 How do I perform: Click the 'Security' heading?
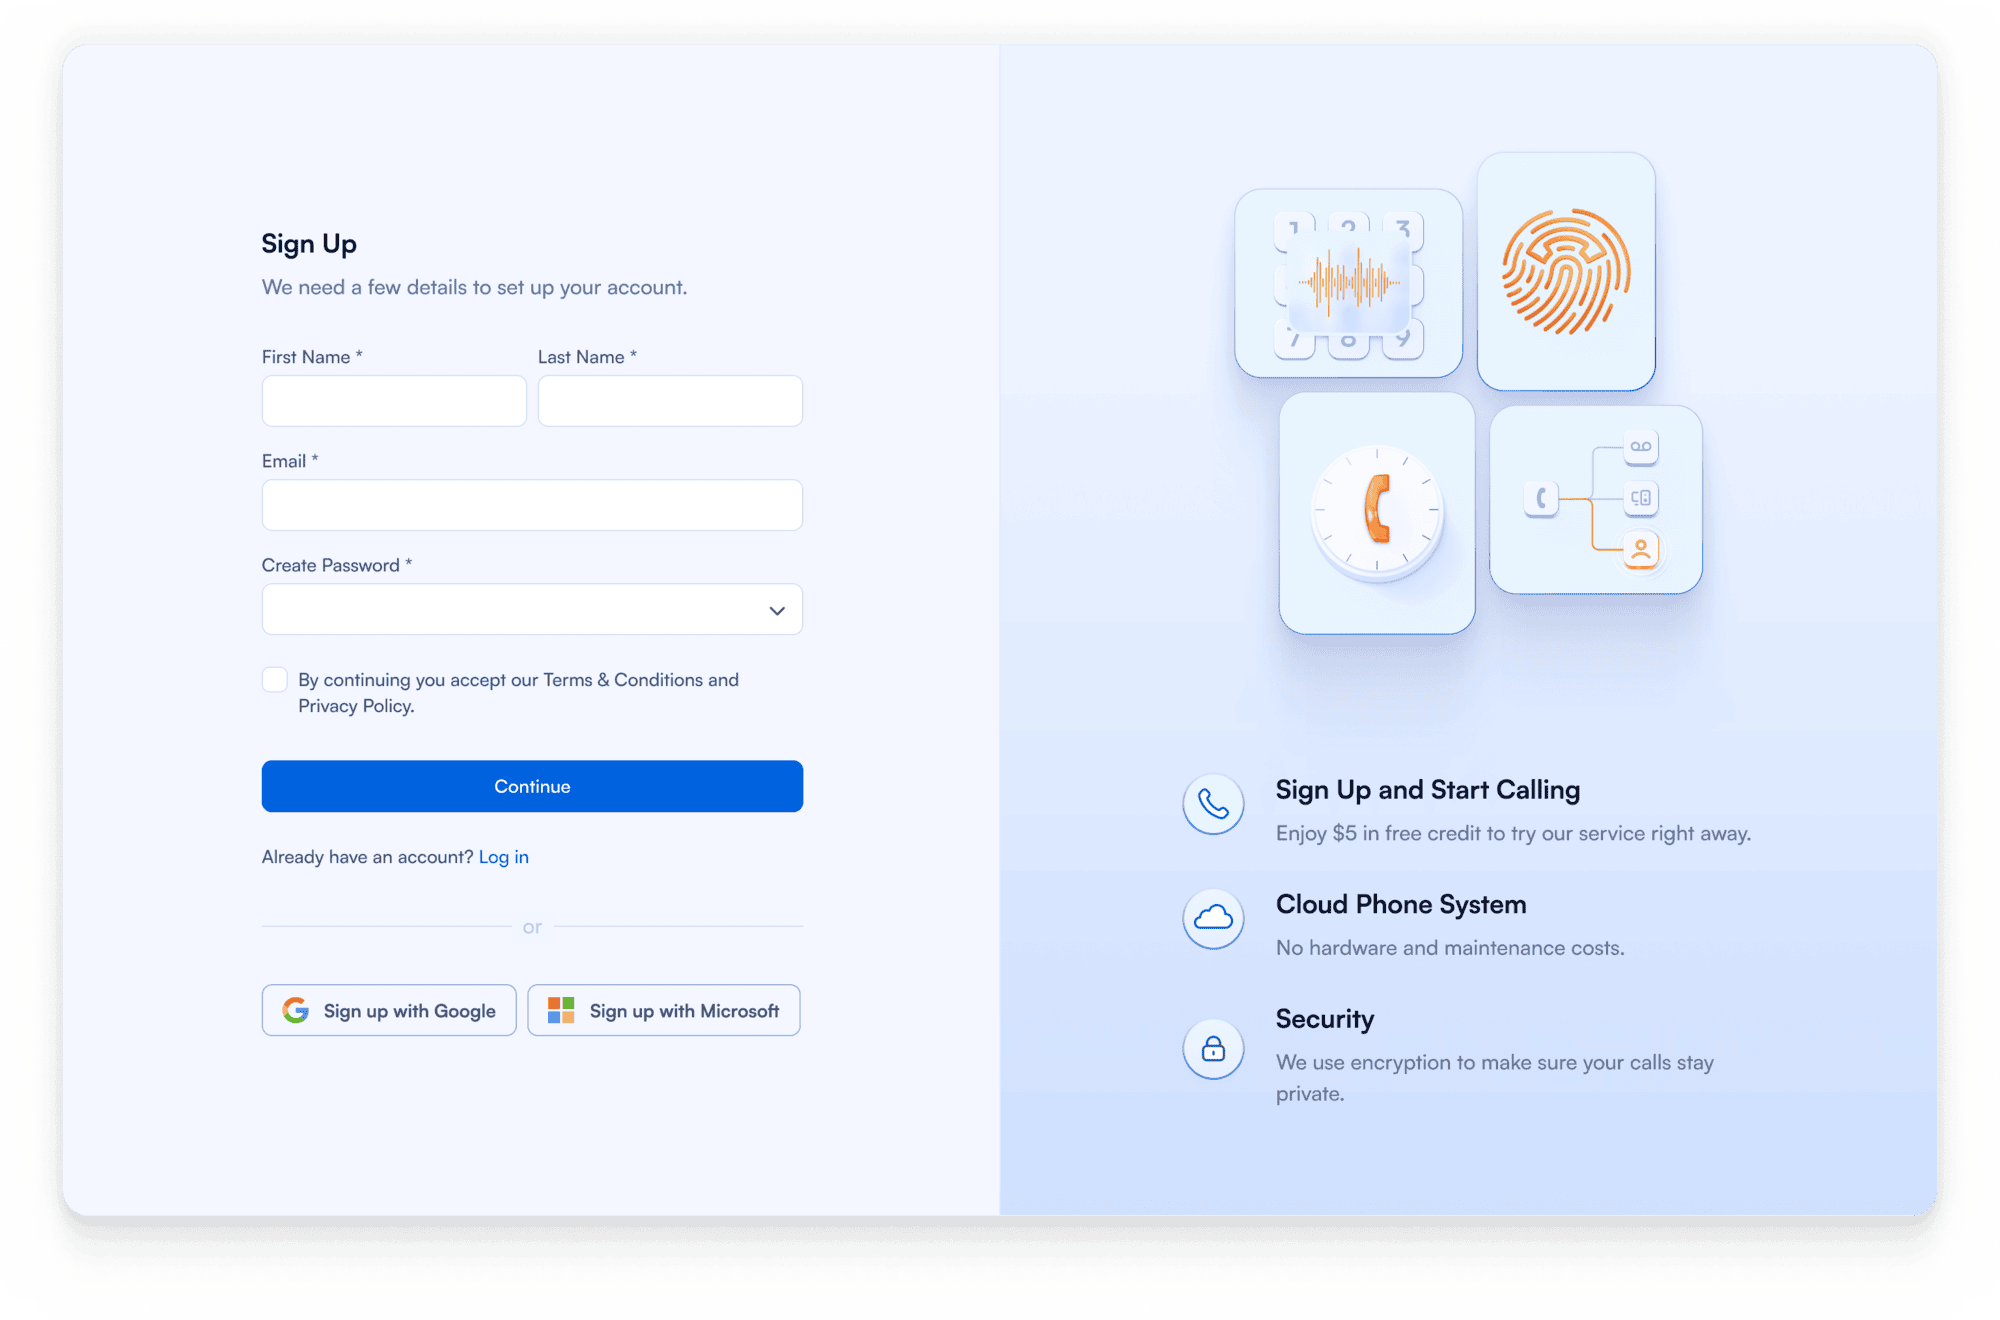tap(1325, 1019)
